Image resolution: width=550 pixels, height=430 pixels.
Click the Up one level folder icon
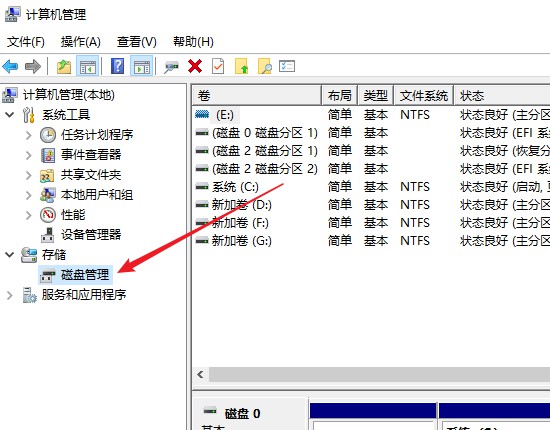click(64, 66)
